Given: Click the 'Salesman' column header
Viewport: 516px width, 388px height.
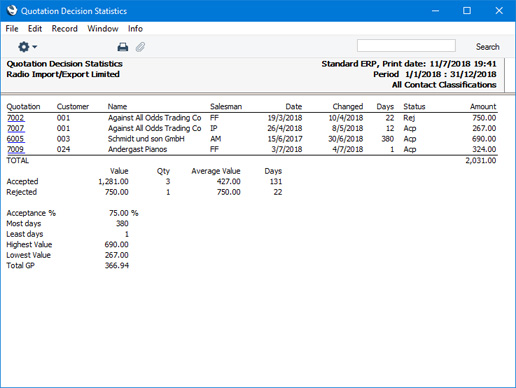Looking at the screenshot, I should pyautogui.click(x=226, y=107).
